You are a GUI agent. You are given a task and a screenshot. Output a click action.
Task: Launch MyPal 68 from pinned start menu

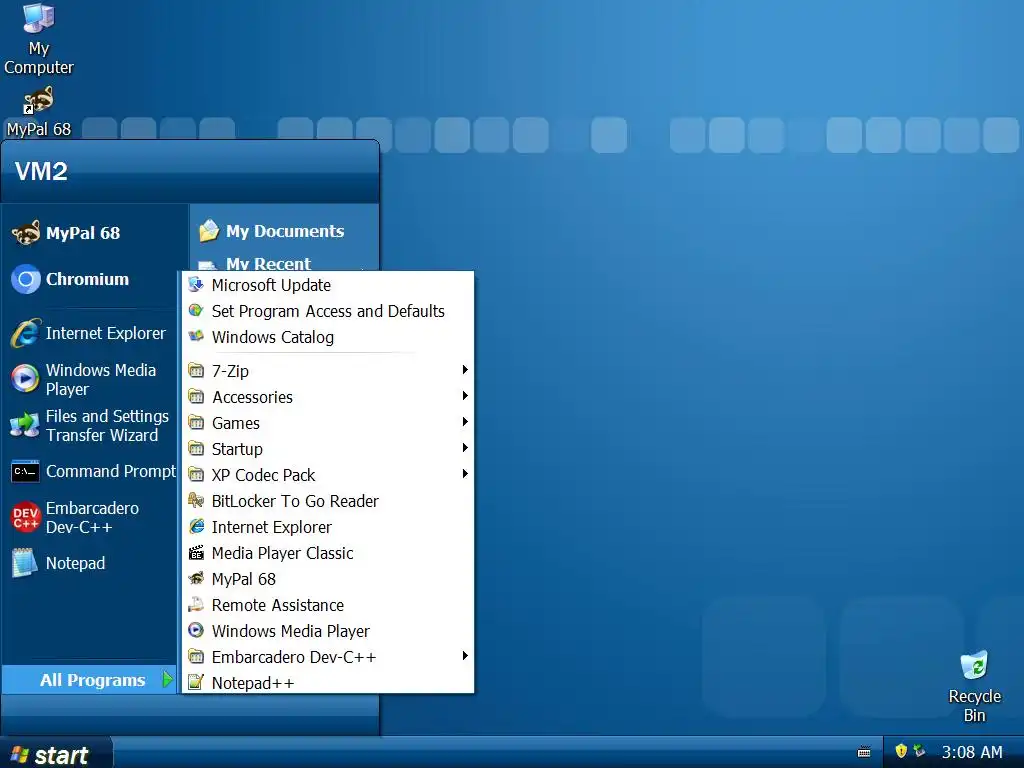point(89,233)
